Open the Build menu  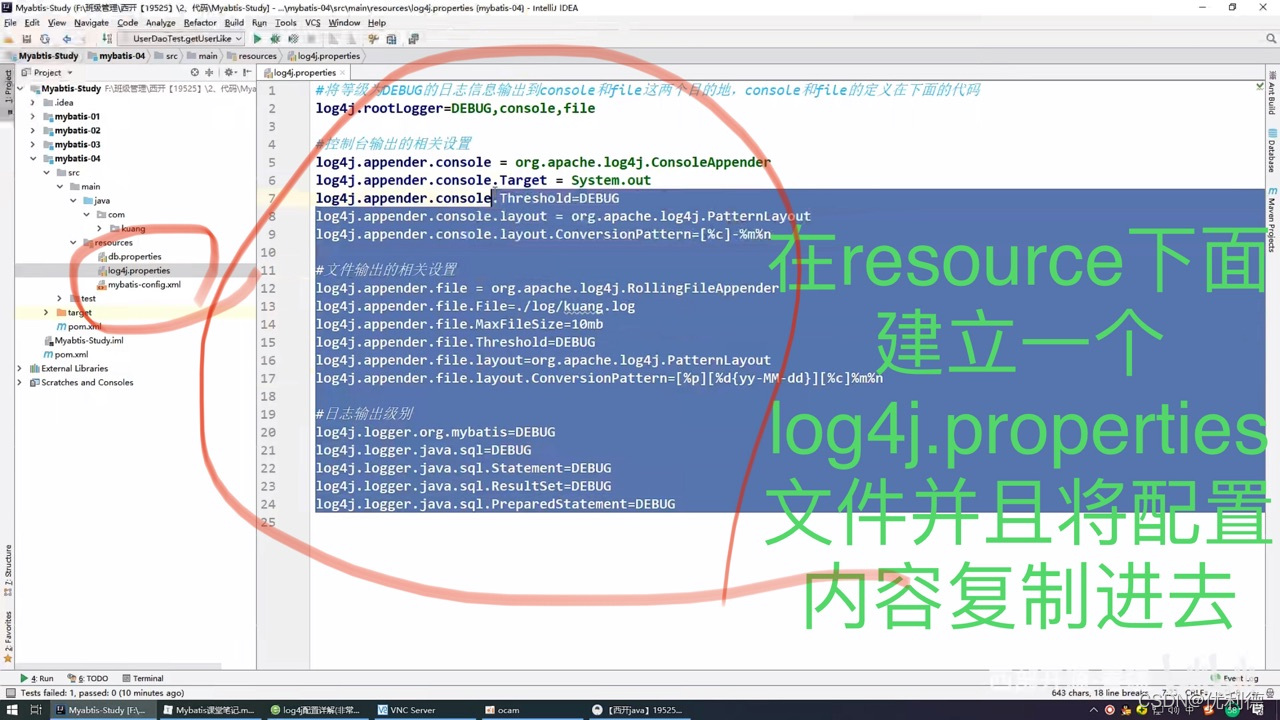[234, 22]
